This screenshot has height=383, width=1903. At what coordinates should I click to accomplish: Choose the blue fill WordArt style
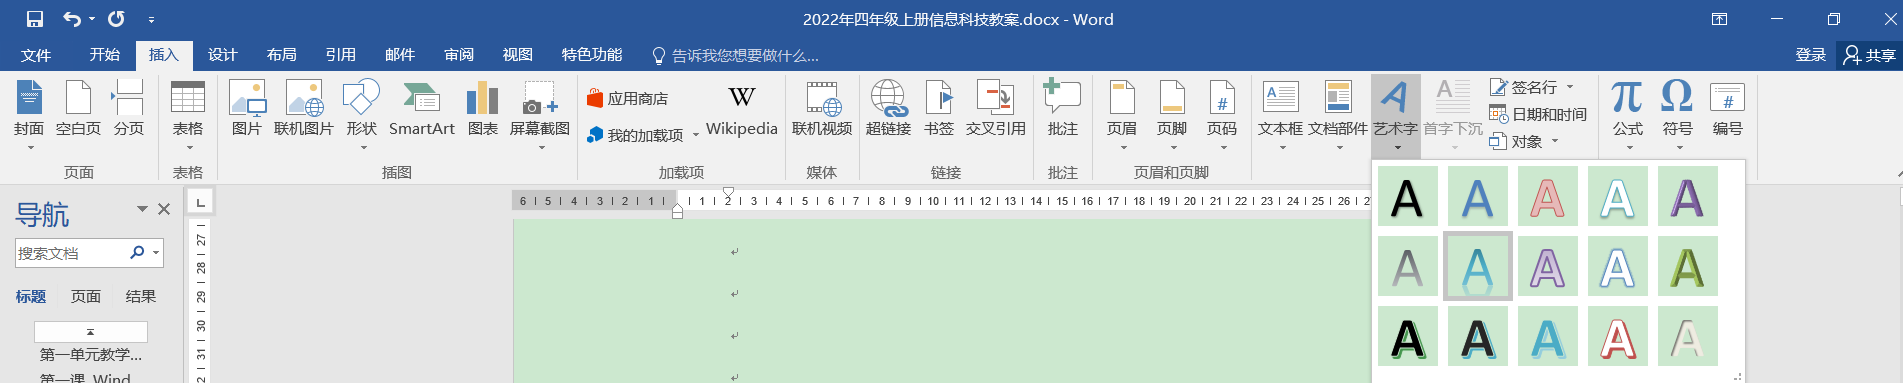click(1478, 197)
